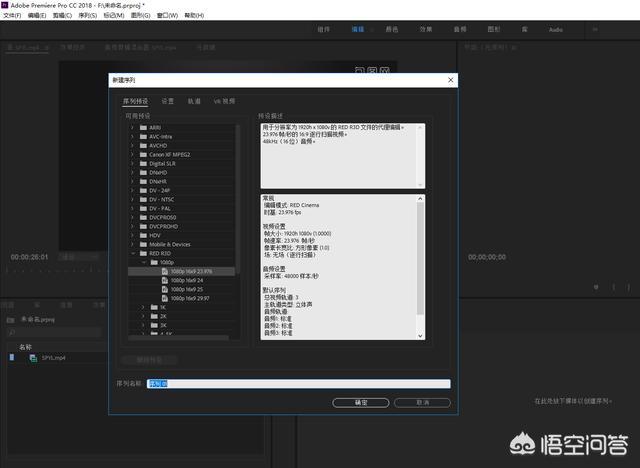Click the preset list vertical scrollbar
The image size is (640, 468).
click(x=238, y=200)
